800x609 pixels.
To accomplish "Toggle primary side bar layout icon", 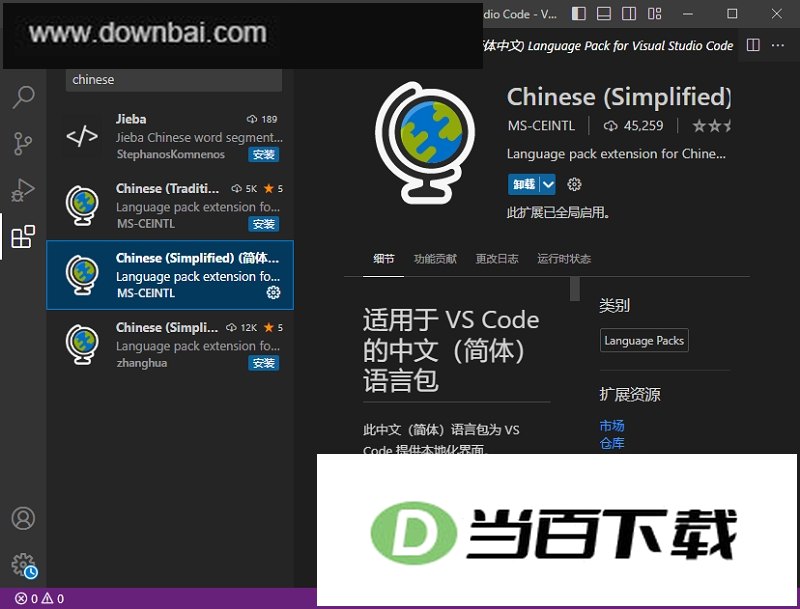I will (579, 14).
